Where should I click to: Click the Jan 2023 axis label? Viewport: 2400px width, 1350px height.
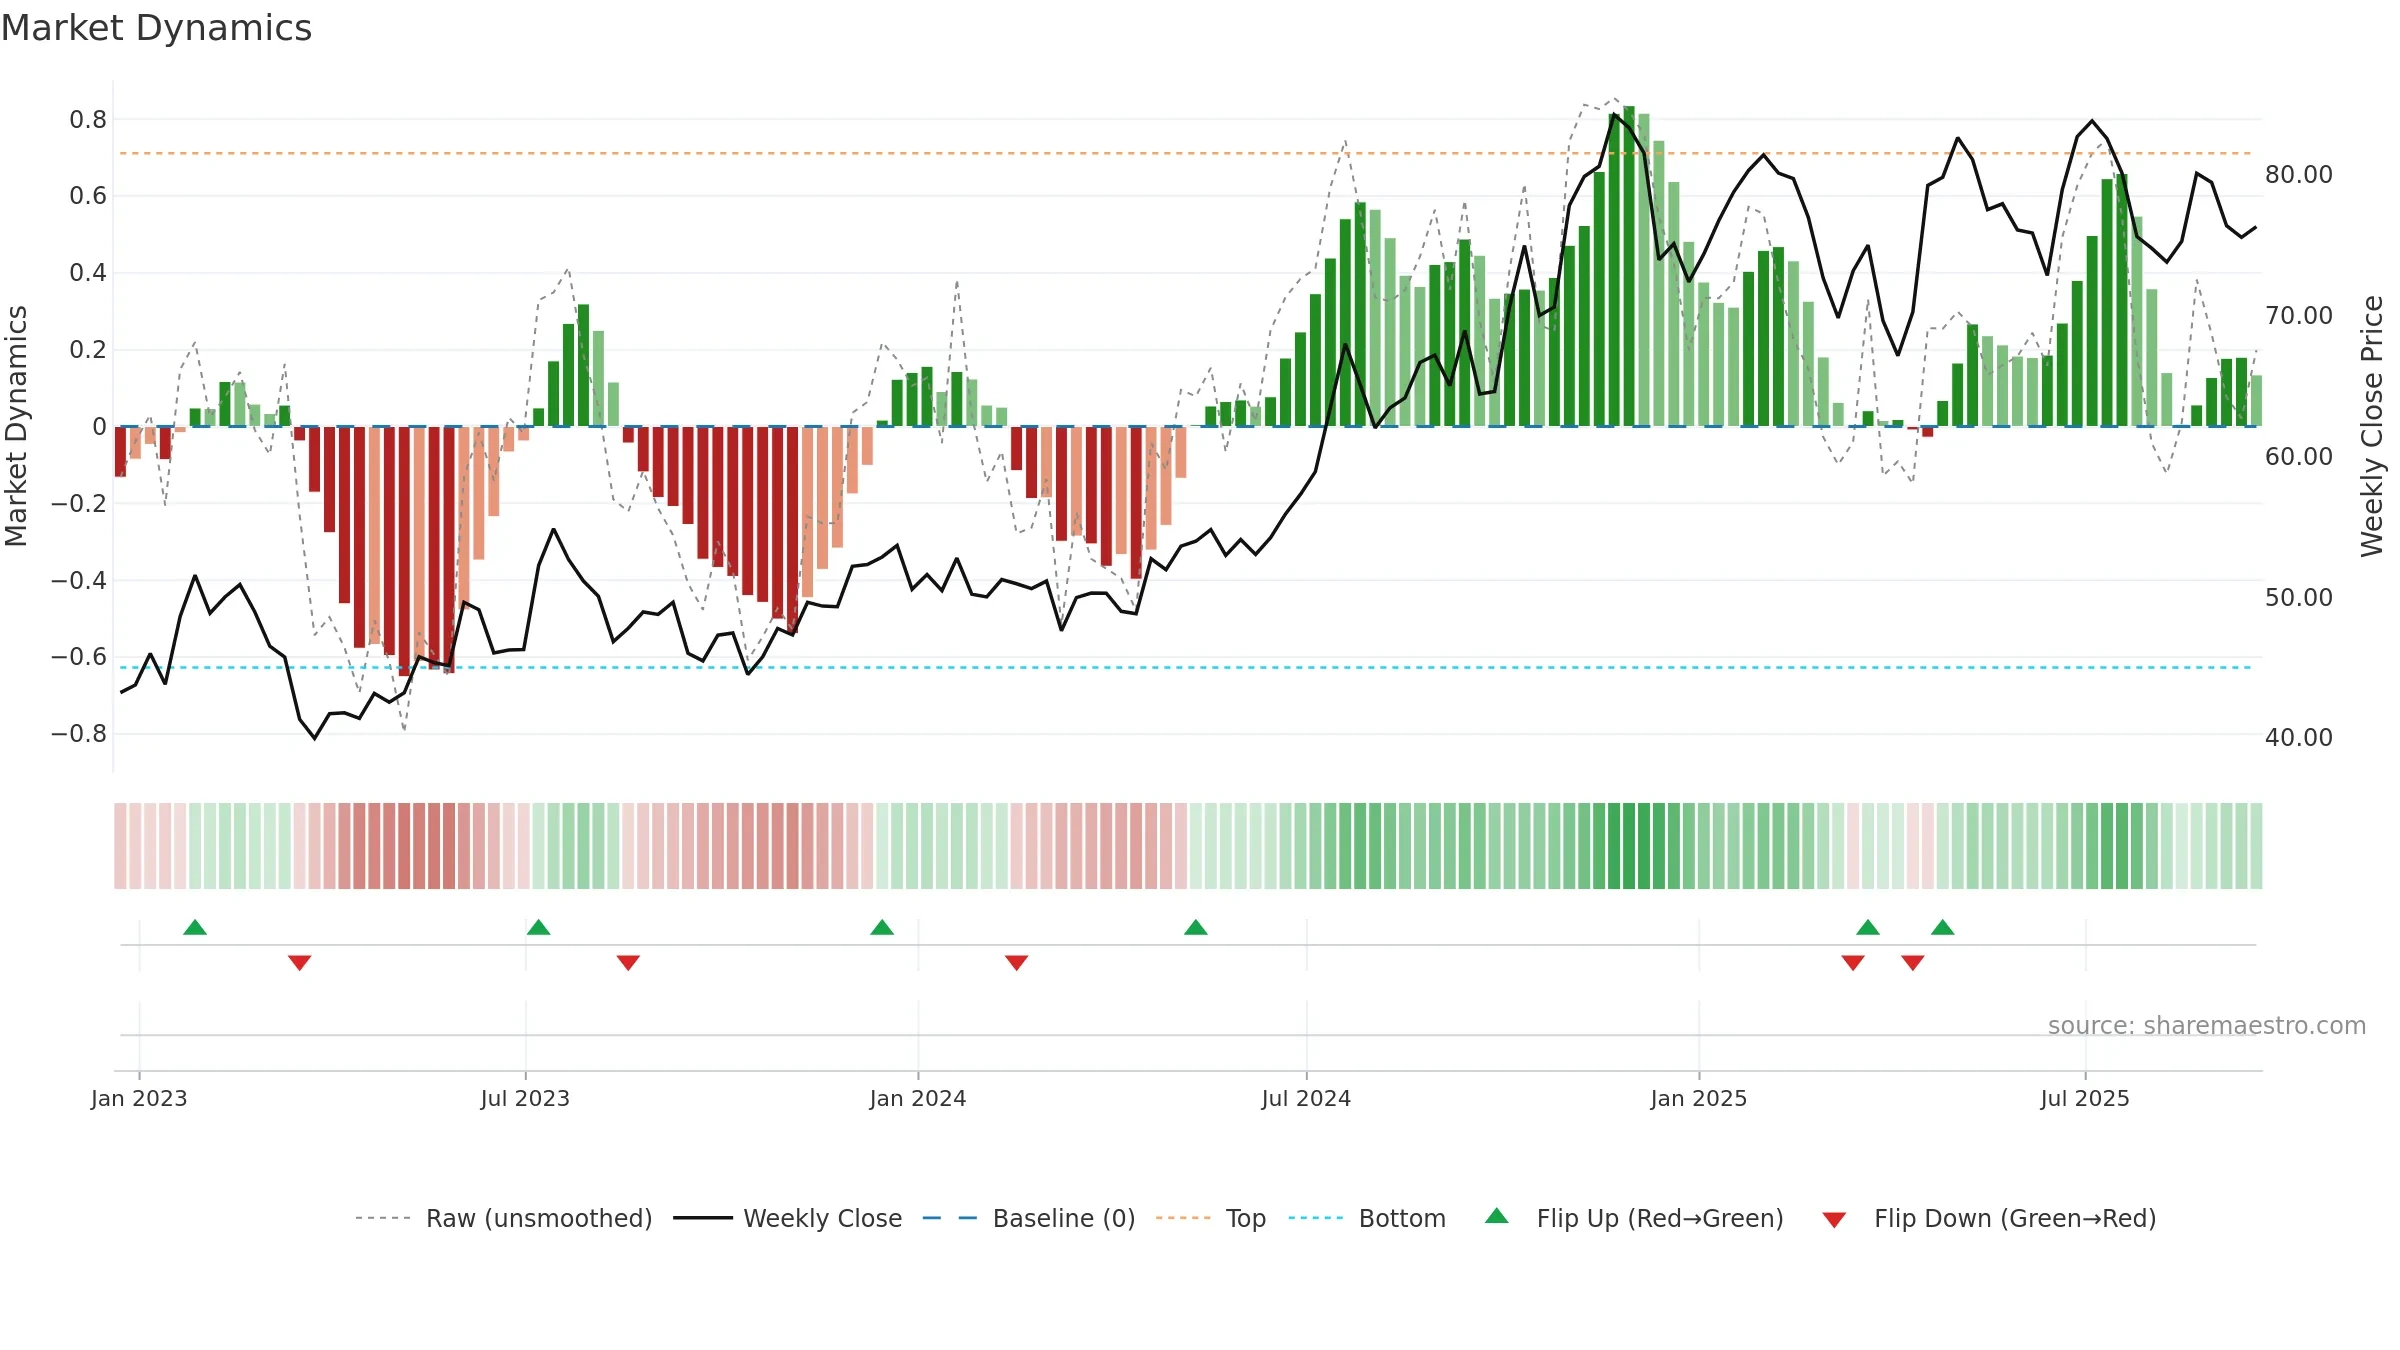[139, 1098]
